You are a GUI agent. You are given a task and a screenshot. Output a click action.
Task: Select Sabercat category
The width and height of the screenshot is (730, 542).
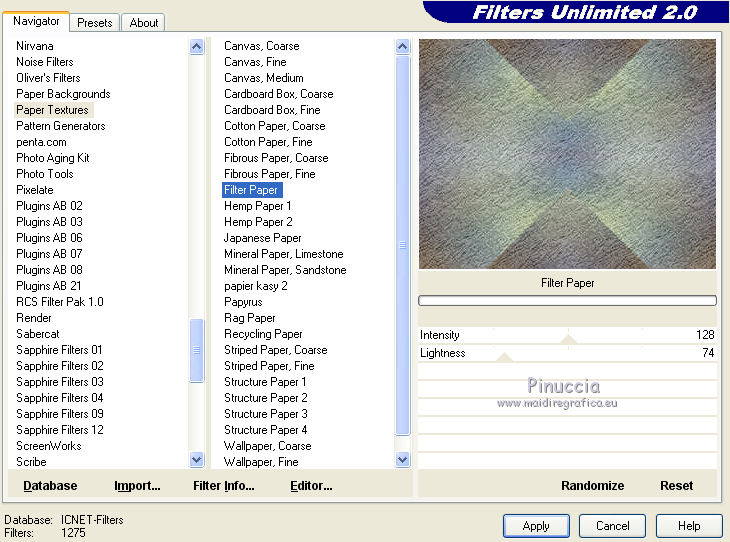point(38,334)
